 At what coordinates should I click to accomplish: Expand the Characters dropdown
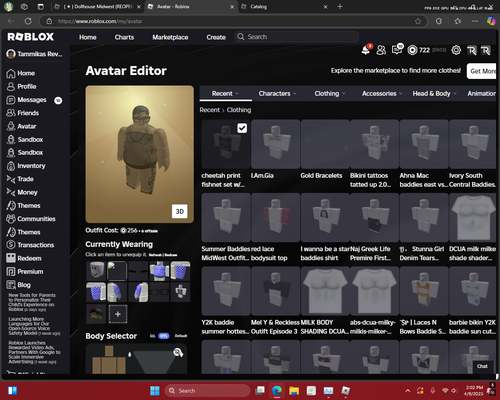click(277, 94)
